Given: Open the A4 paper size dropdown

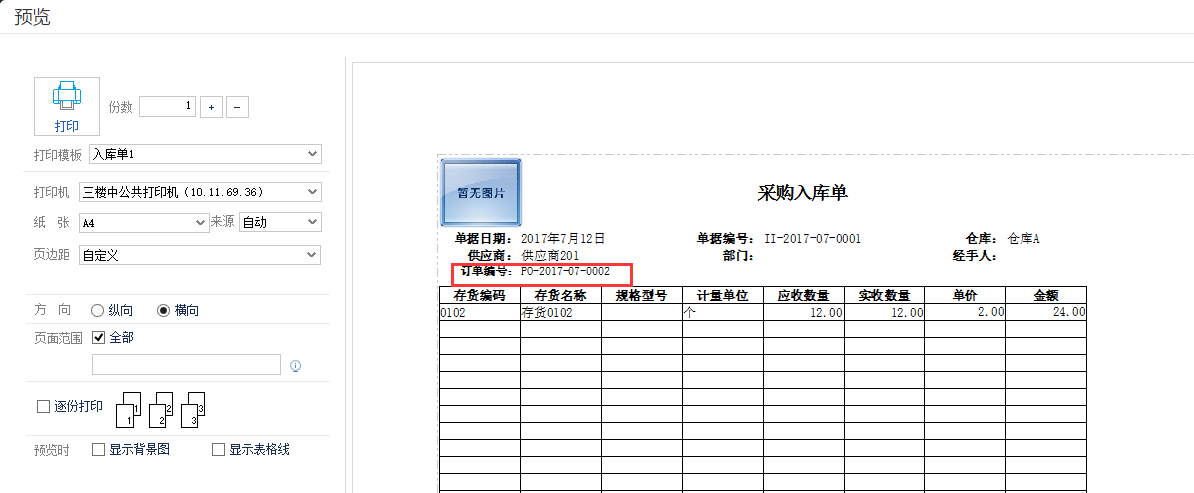Looking at the screenshot, I should click(x=143, y=222).
